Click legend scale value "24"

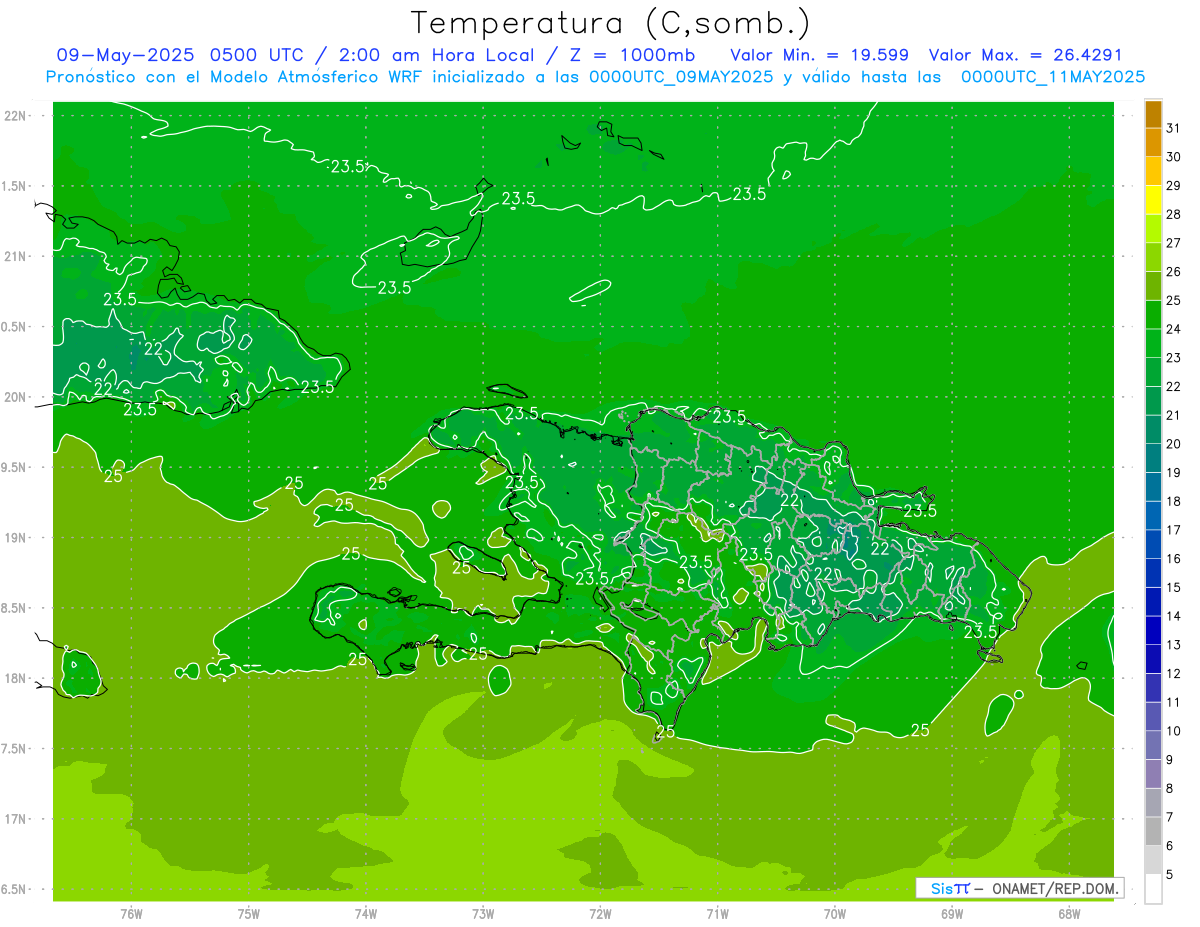click(x=1174, y=328)
